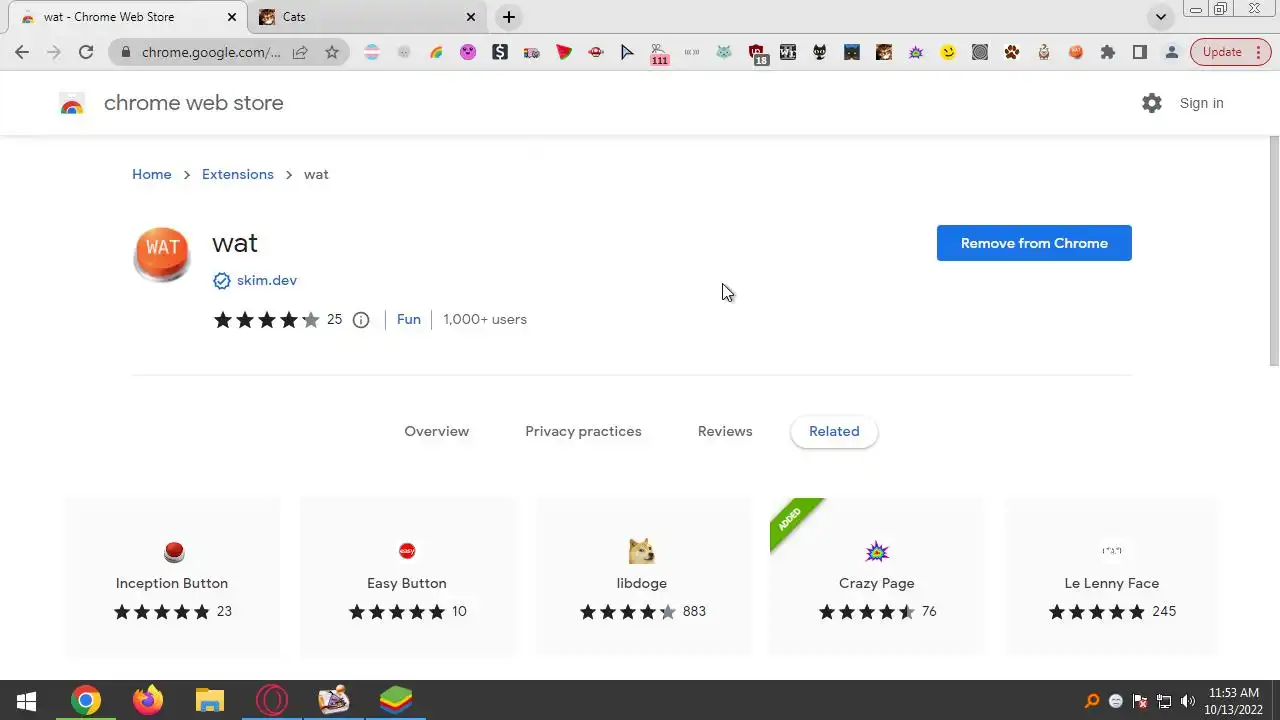This screenshot has height=720, width=1280.
Task: Click the chrome web store rainbow logo
Action: pos(72,104)
